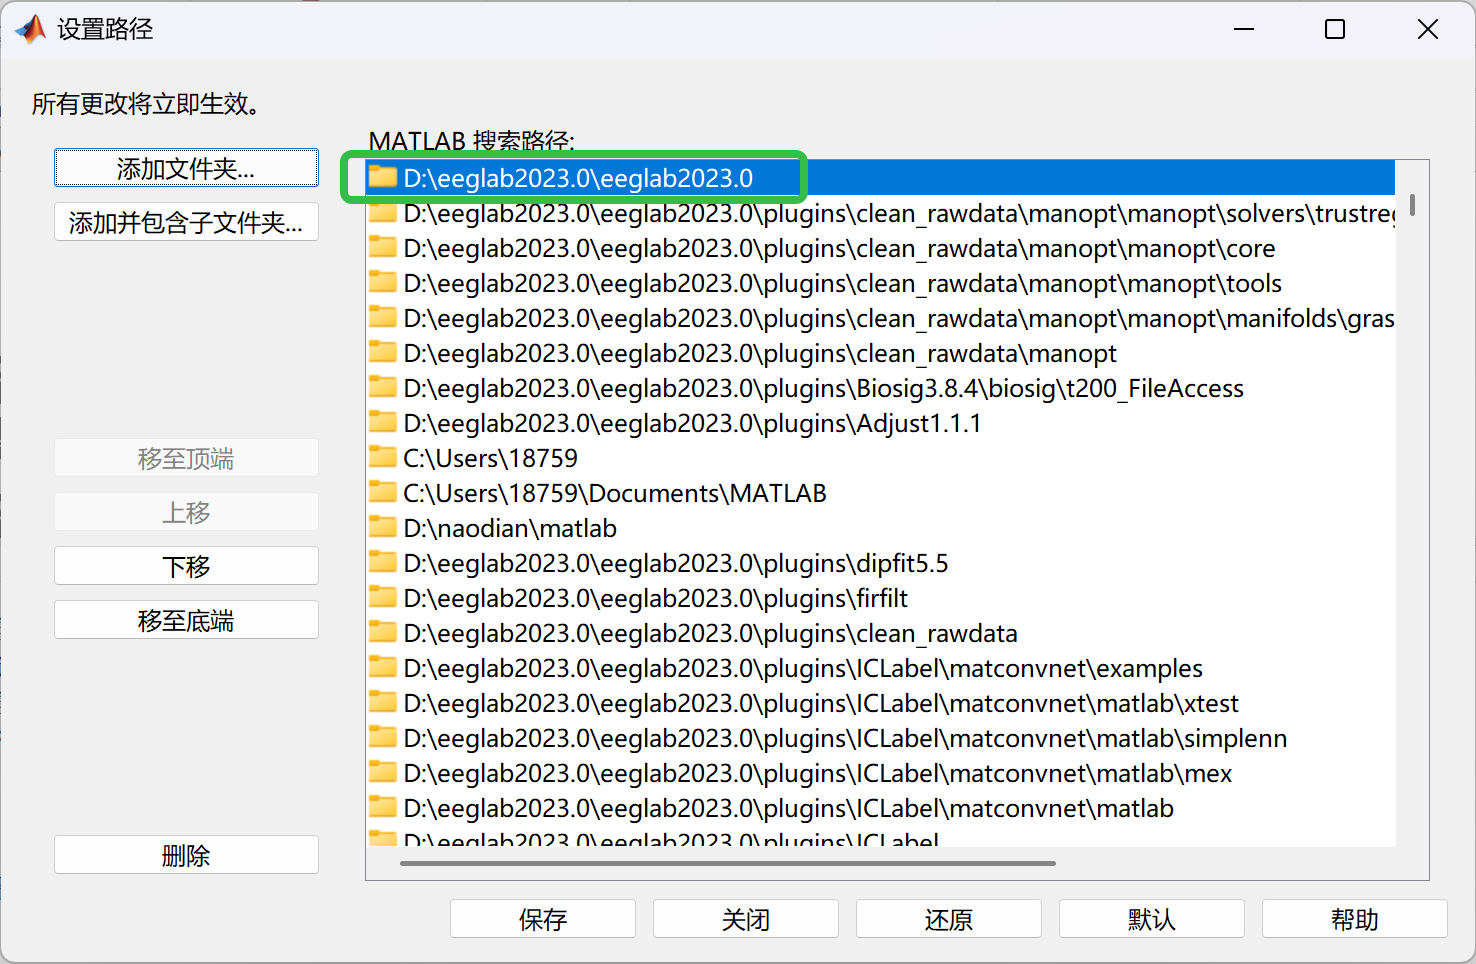Image resolution: width=1476 pixels, height=964 pixels.
Task: Click the 添加文件夹... button
Action: tap(186, 168)
